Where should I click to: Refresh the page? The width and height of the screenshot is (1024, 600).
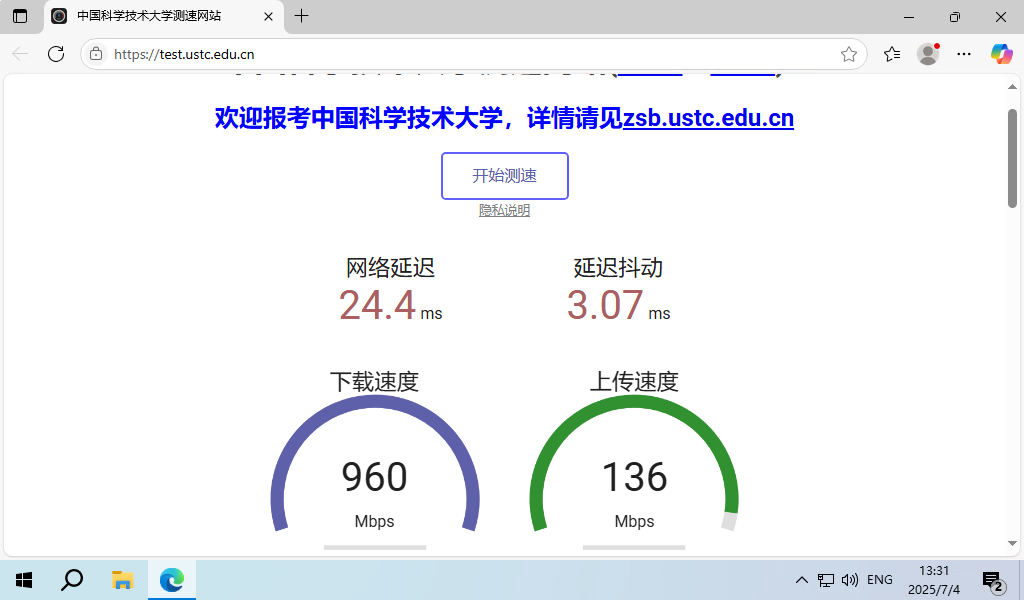pyautogui.click(x=56, y=54)
